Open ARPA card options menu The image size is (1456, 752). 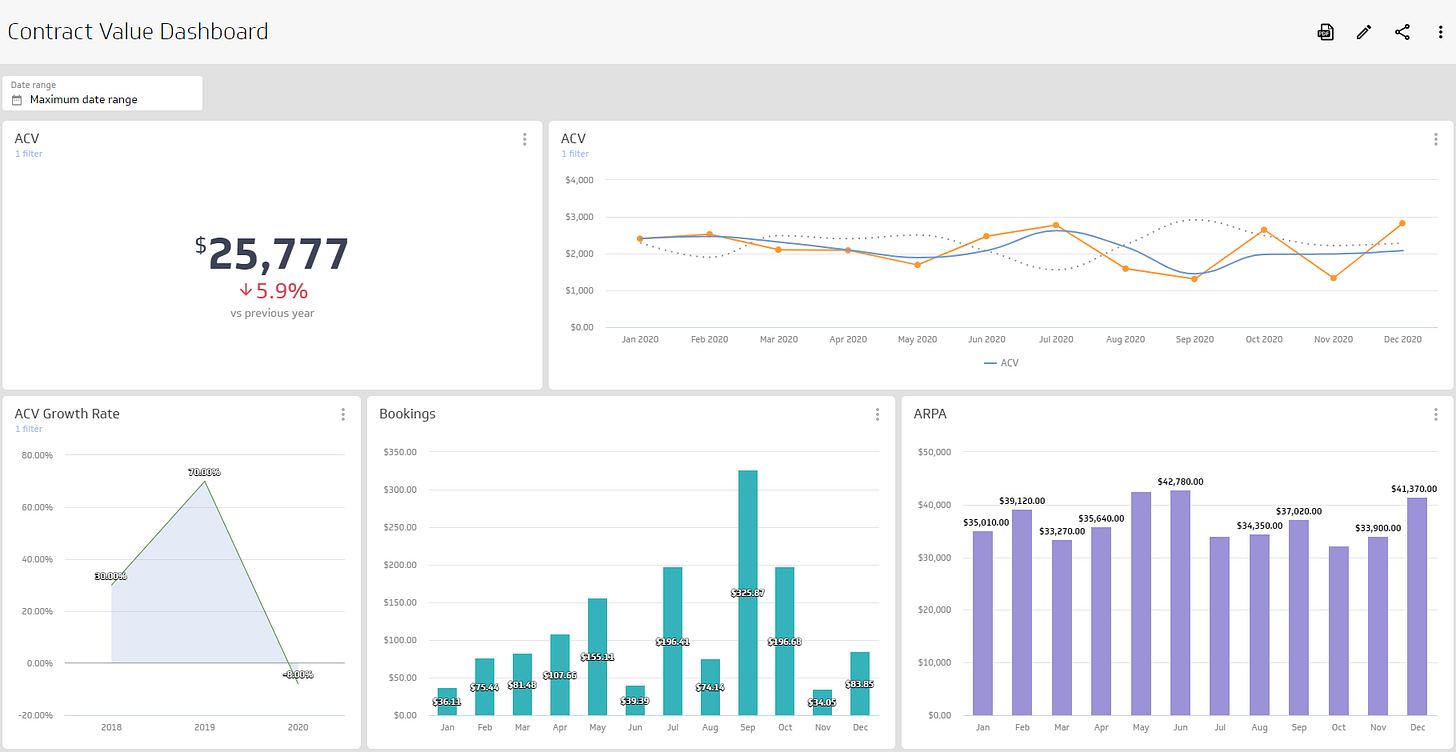pos(1436,414)
